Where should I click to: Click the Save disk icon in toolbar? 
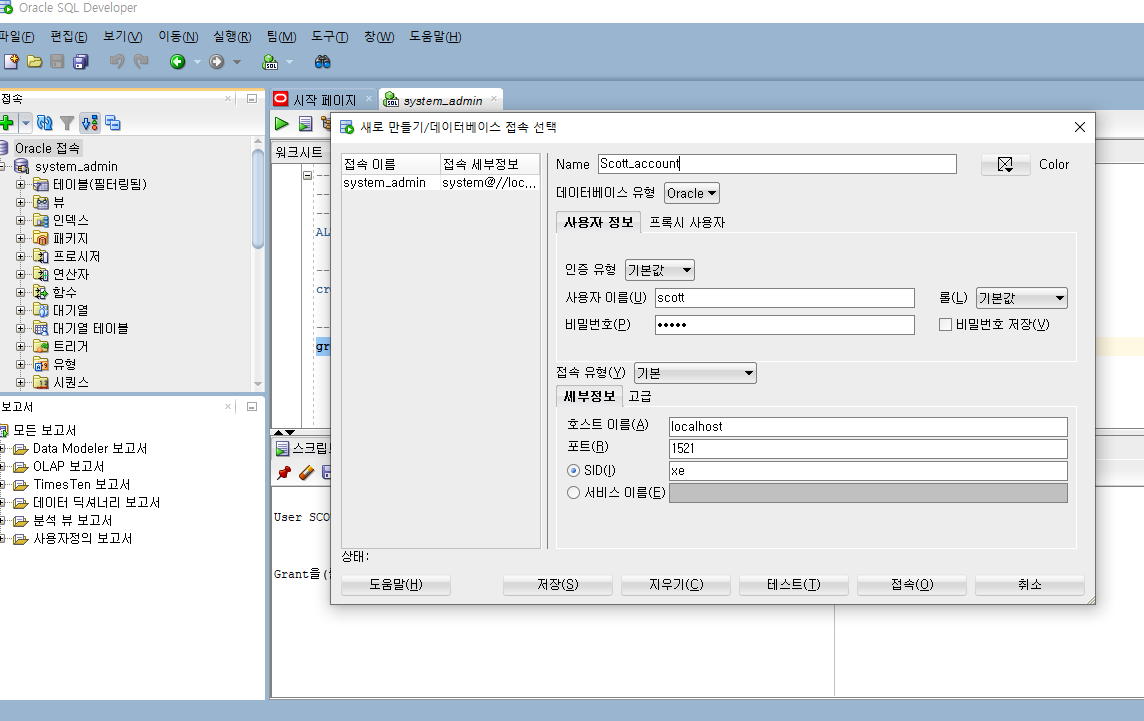pos(57,62)
